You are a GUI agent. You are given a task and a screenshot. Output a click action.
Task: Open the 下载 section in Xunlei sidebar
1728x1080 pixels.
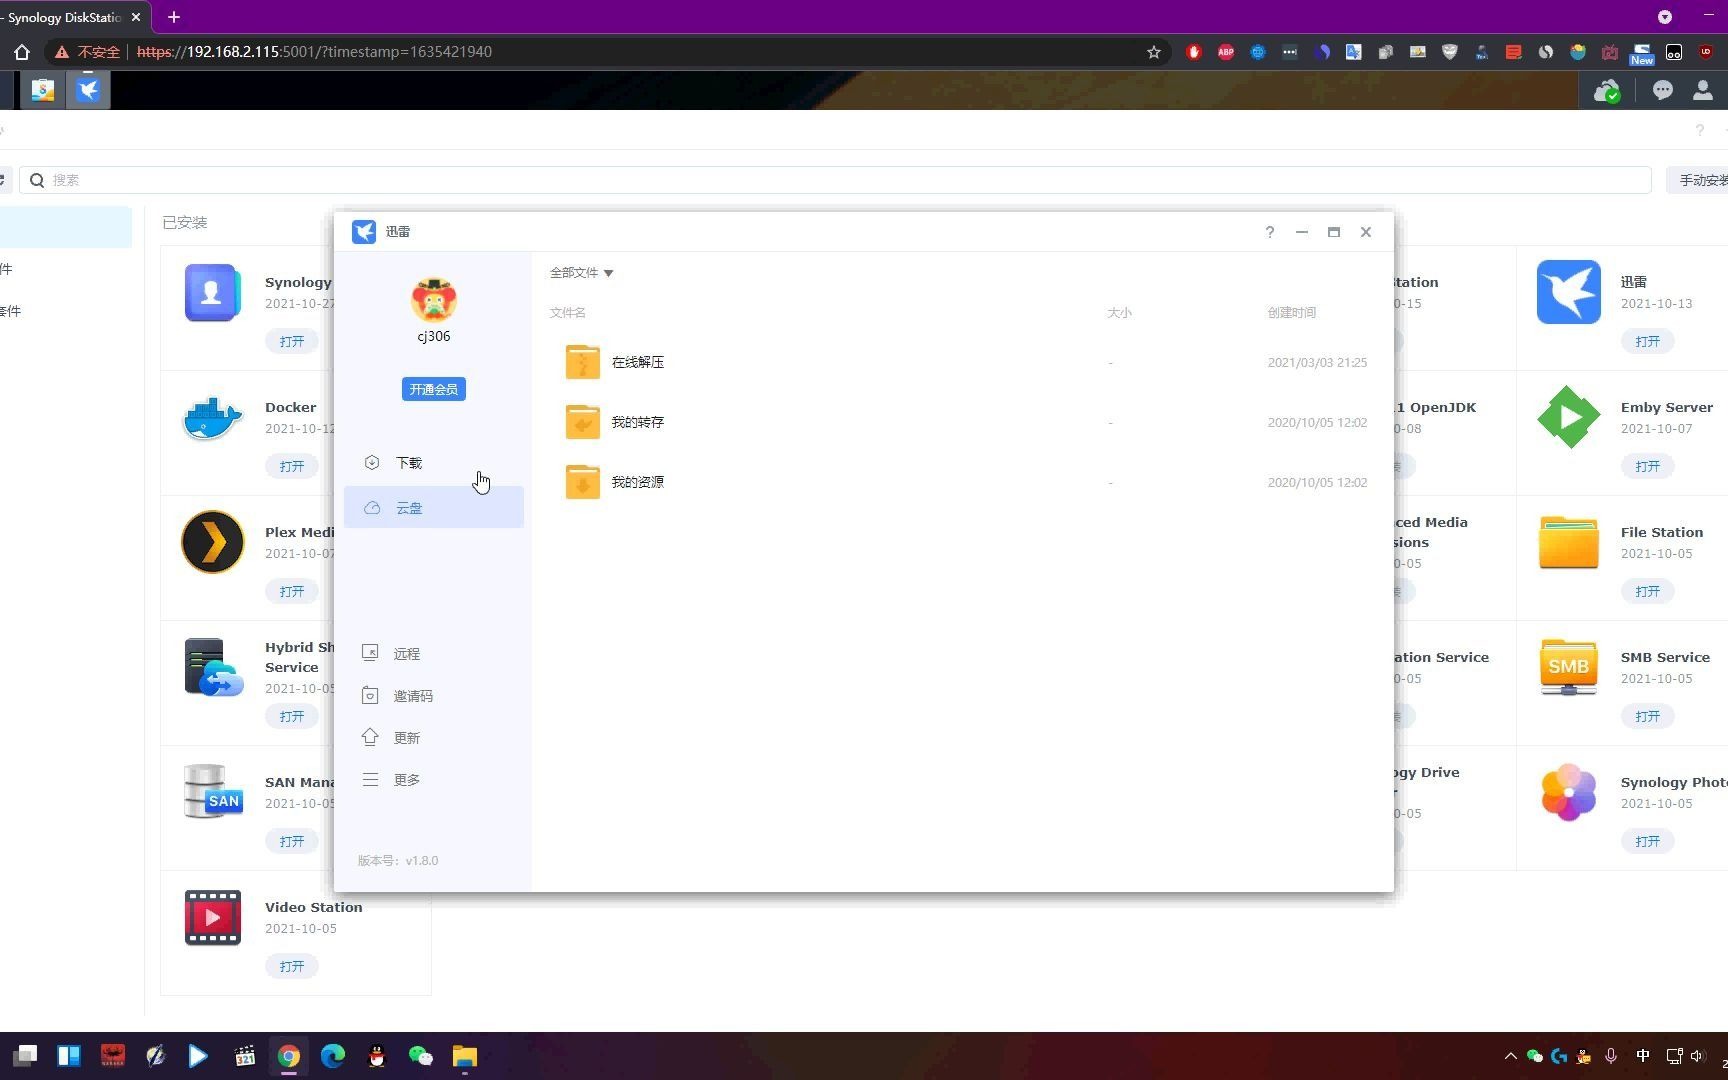(433, 462)
